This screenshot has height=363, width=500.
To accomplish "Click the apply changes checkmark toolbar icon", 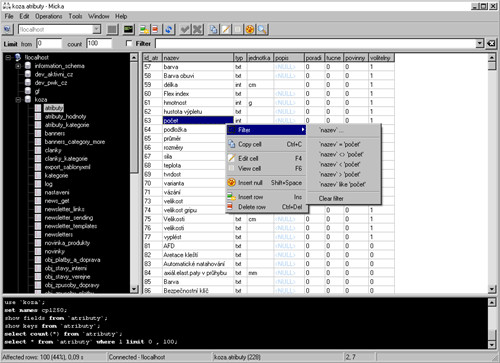I will point(184,29).
